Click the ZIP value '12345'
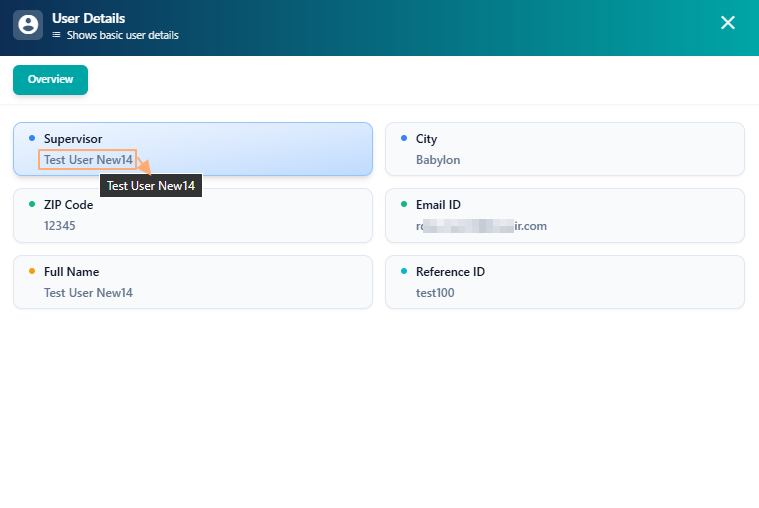The image size is (759, 508). tap(60, 226)
